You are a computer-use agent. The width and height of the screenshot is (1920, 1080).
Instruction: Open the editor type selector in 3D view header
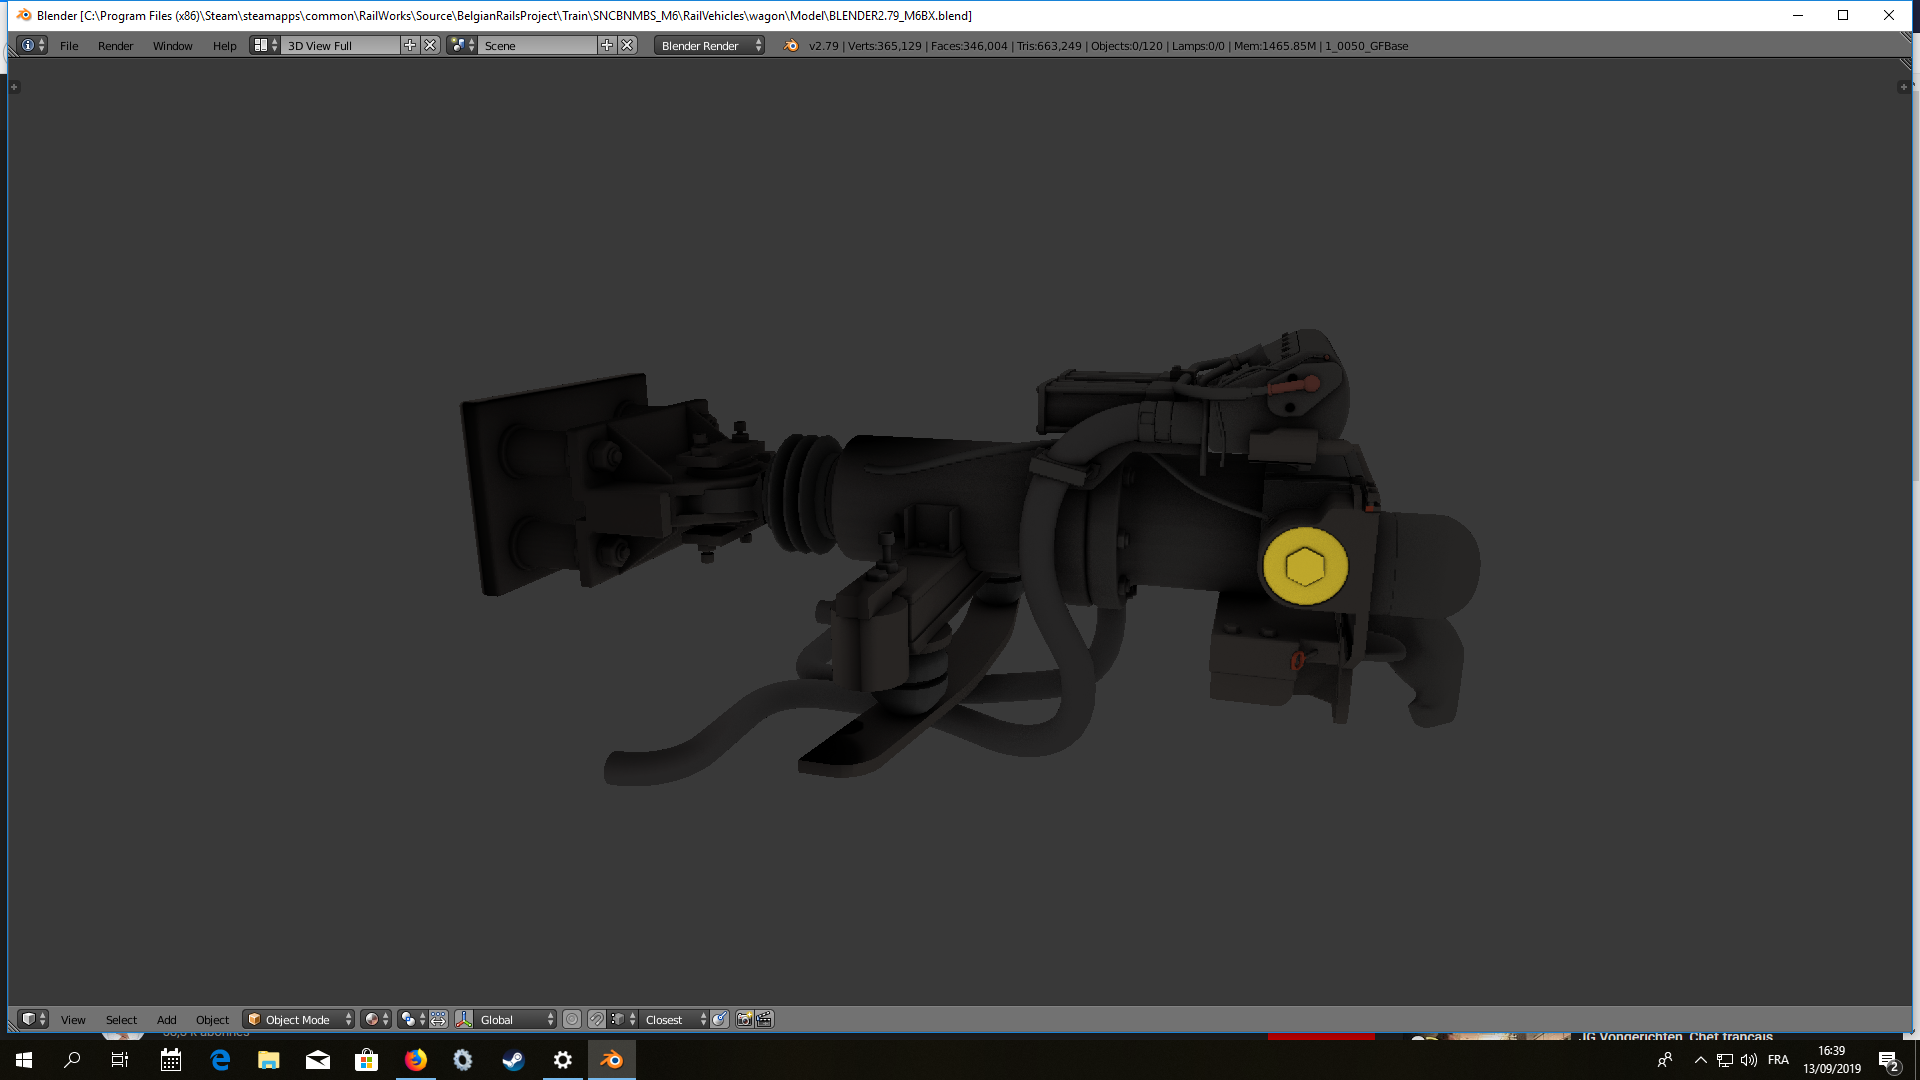coord(33,1019)
